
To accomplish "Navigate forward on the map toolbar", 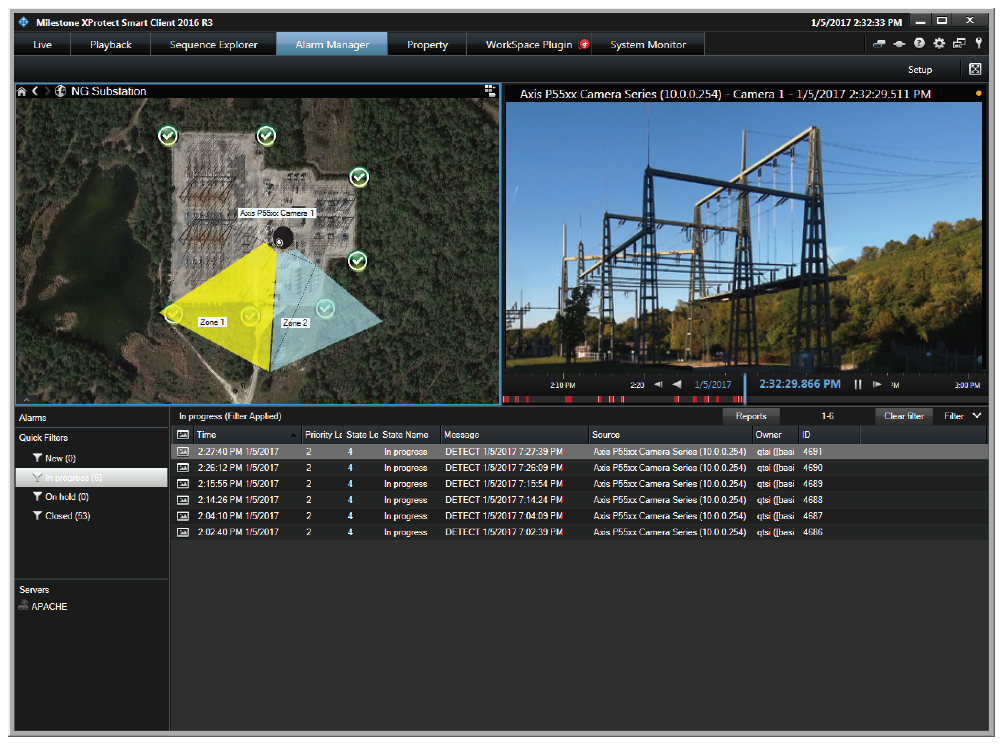I will pyautogui.click(x=47, y=91).
